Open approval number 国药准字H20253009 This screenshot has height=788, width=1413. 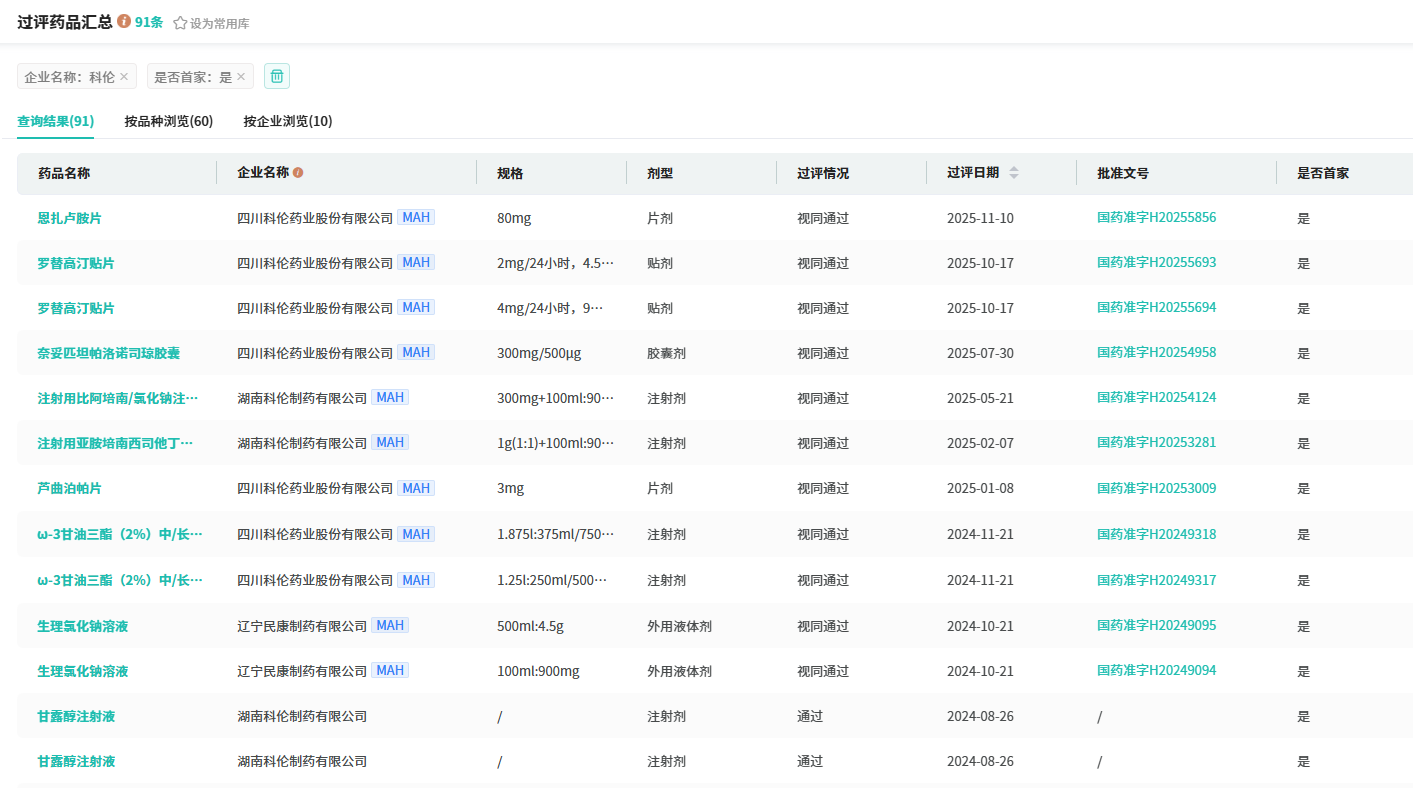click(x=1156, y=488)
